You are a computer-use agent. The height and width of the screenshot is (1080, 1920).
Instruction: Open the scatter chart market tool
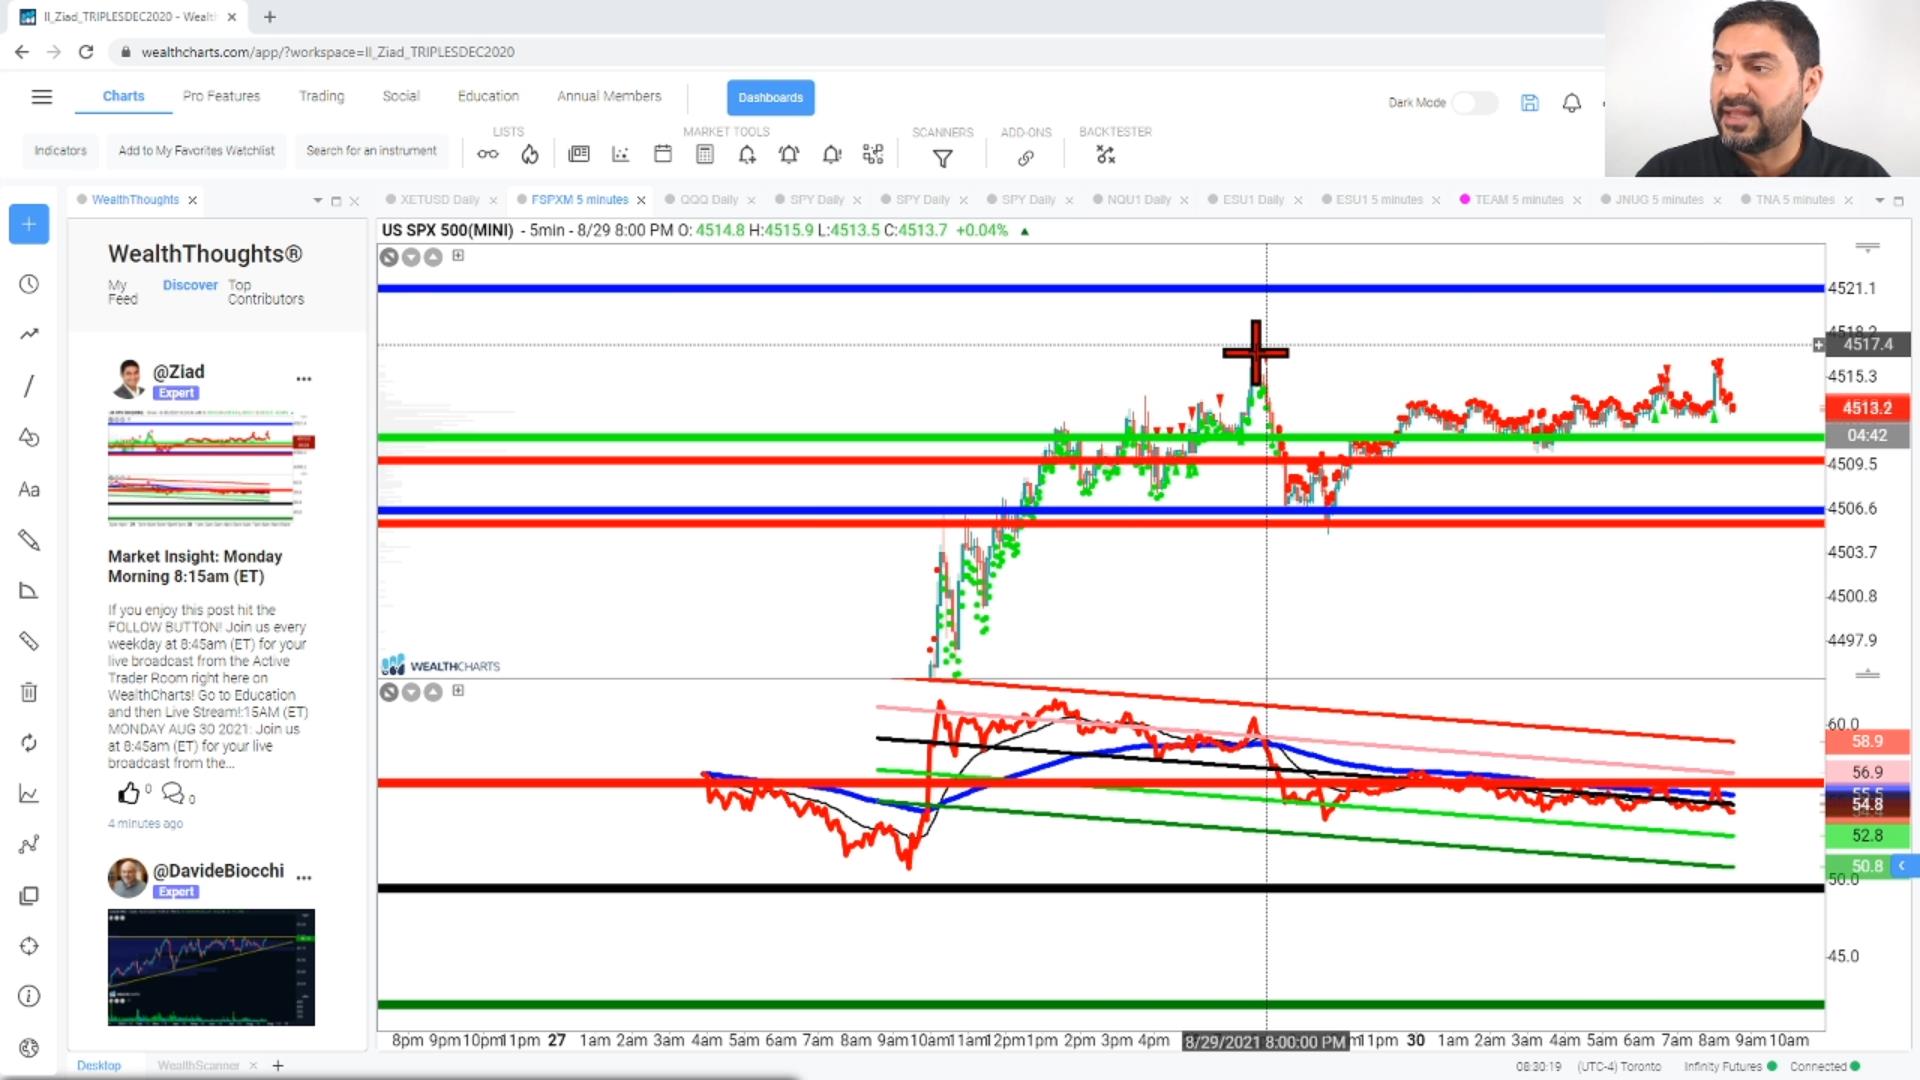(621, 154)
